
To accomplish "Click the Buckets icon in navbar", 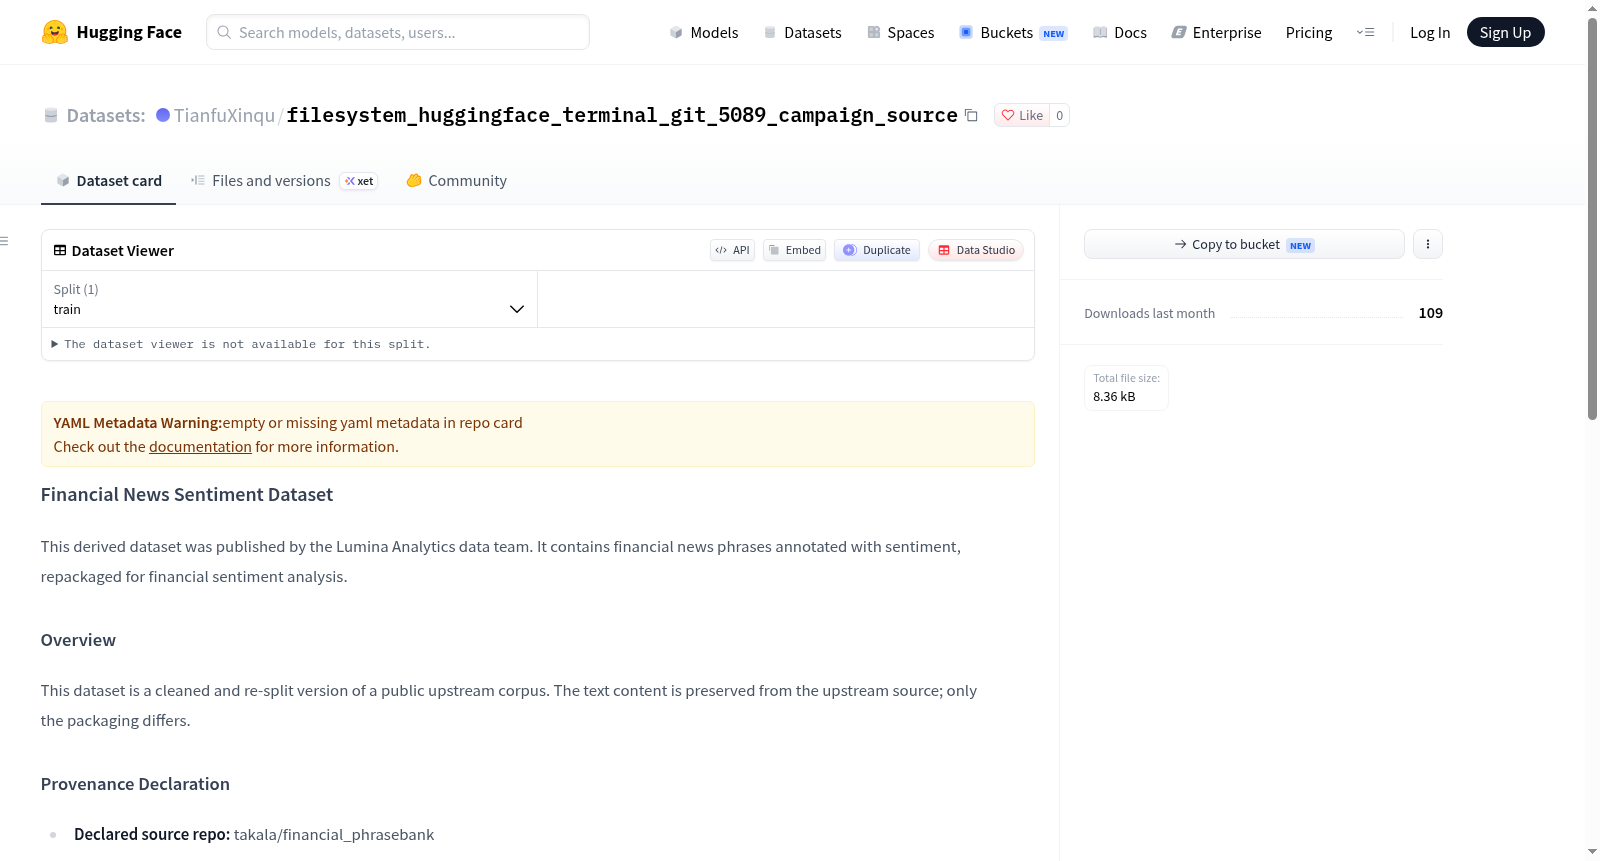I will (966, 32).
